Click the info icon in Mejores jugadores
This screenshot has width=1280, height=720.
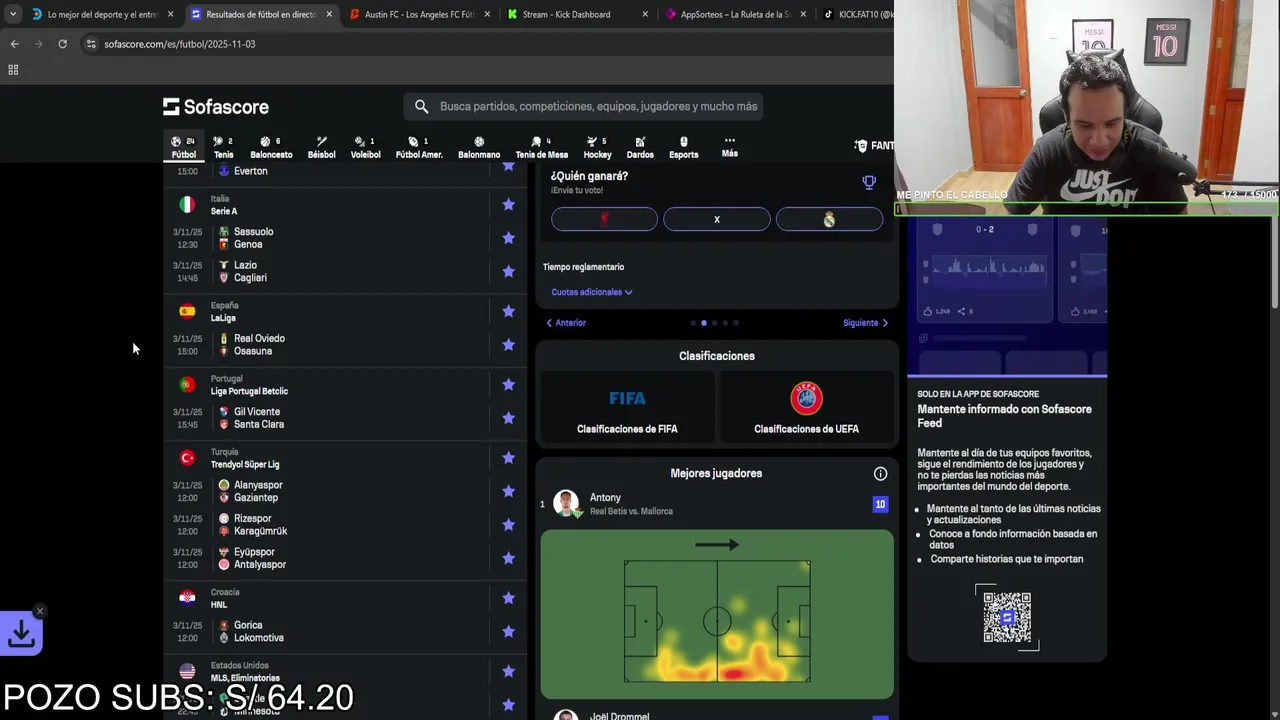pyautogui.click(x=880, y=473)
